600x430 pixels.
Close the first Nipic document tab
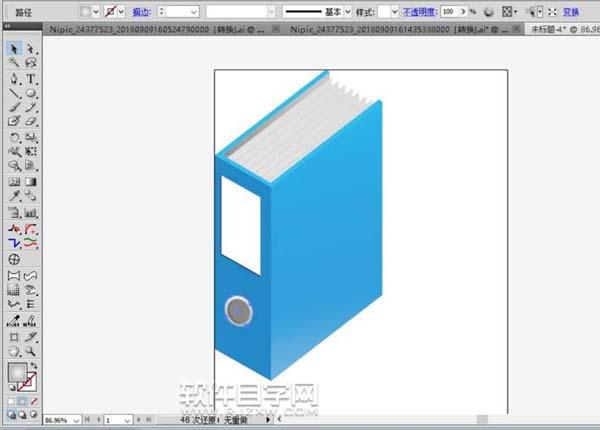point(276,29)
